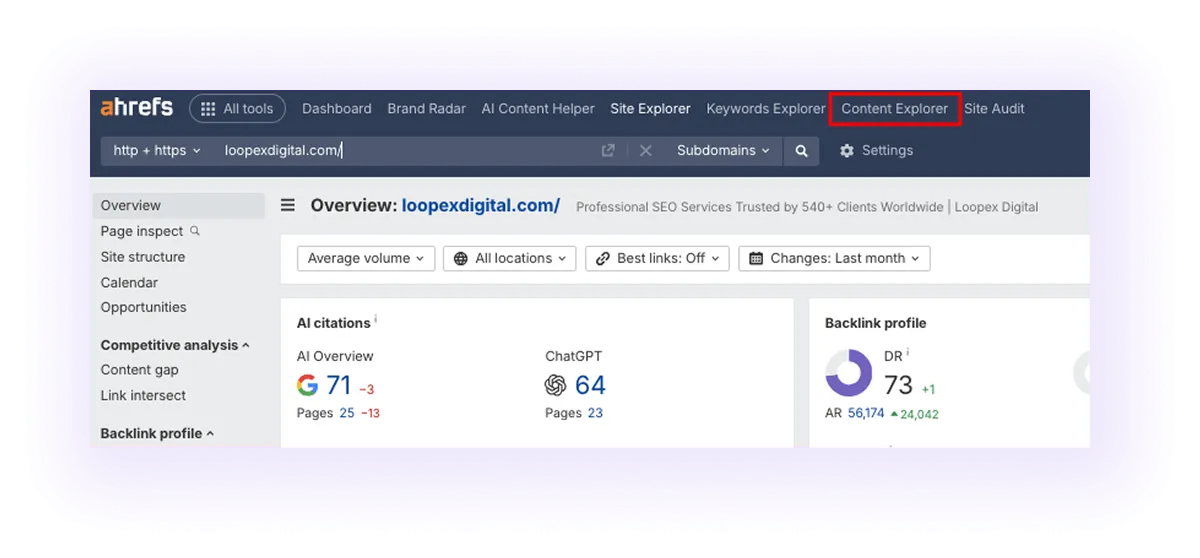Image resolution: width=1200 pixels, height=558 pixels.
Task: Open the http + https protocol dropdown
Action: pos(157,151)
